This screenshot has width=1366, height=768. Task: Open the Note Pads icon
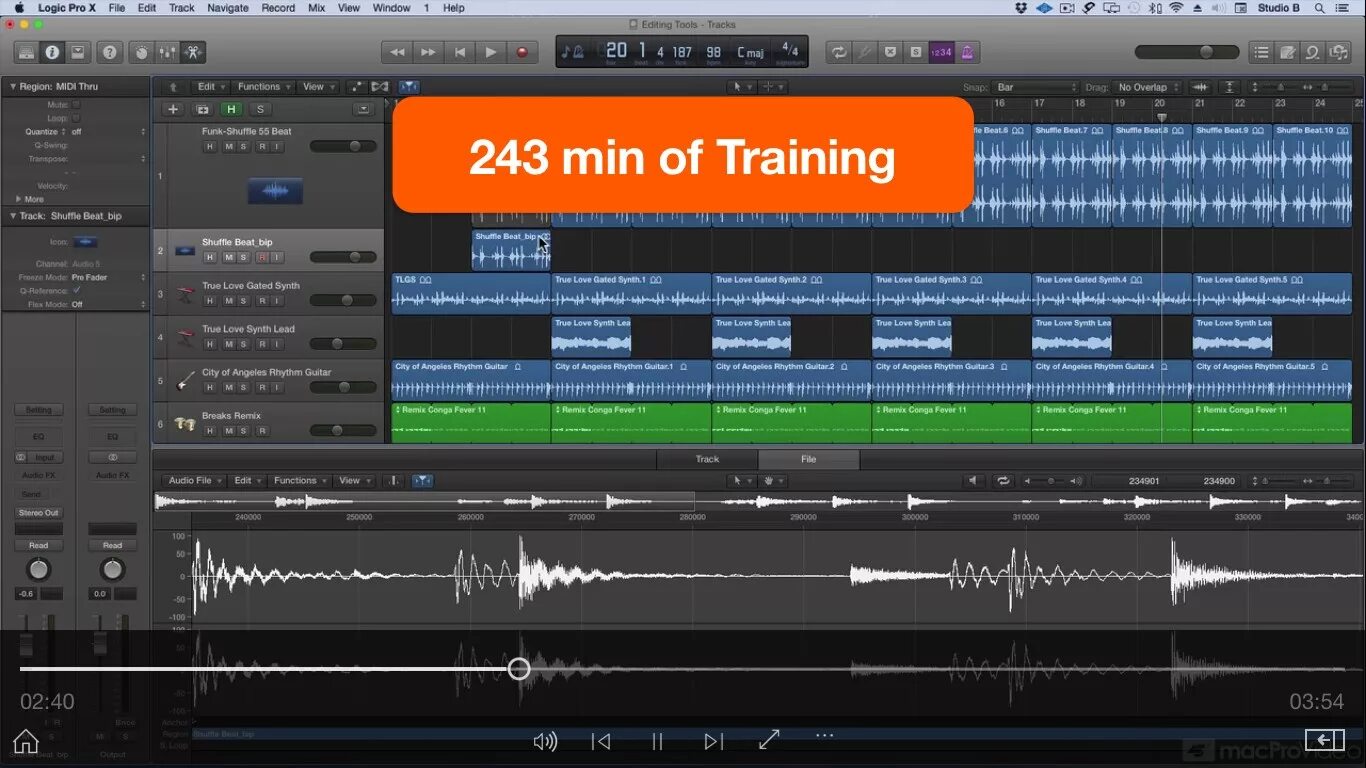click(x=1288, y=52)
